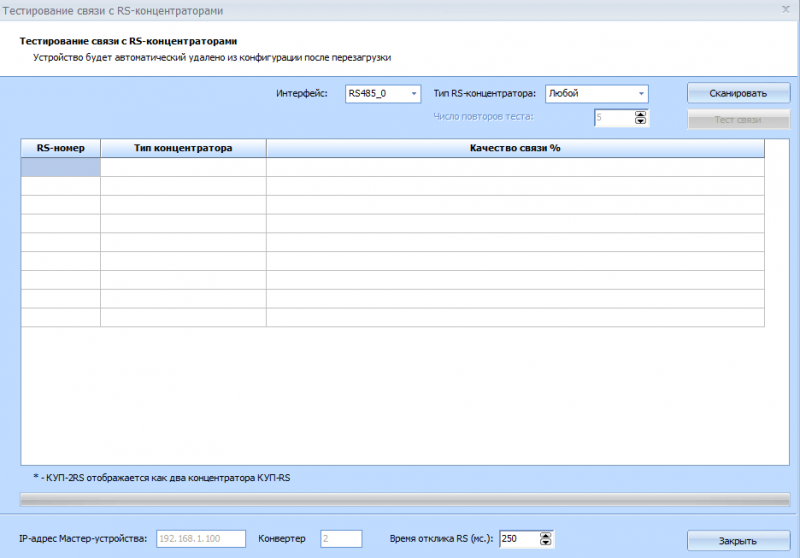Increase Число повторов теста with up arrow
Screen dimensions: 800x558
tap(641, 114)
